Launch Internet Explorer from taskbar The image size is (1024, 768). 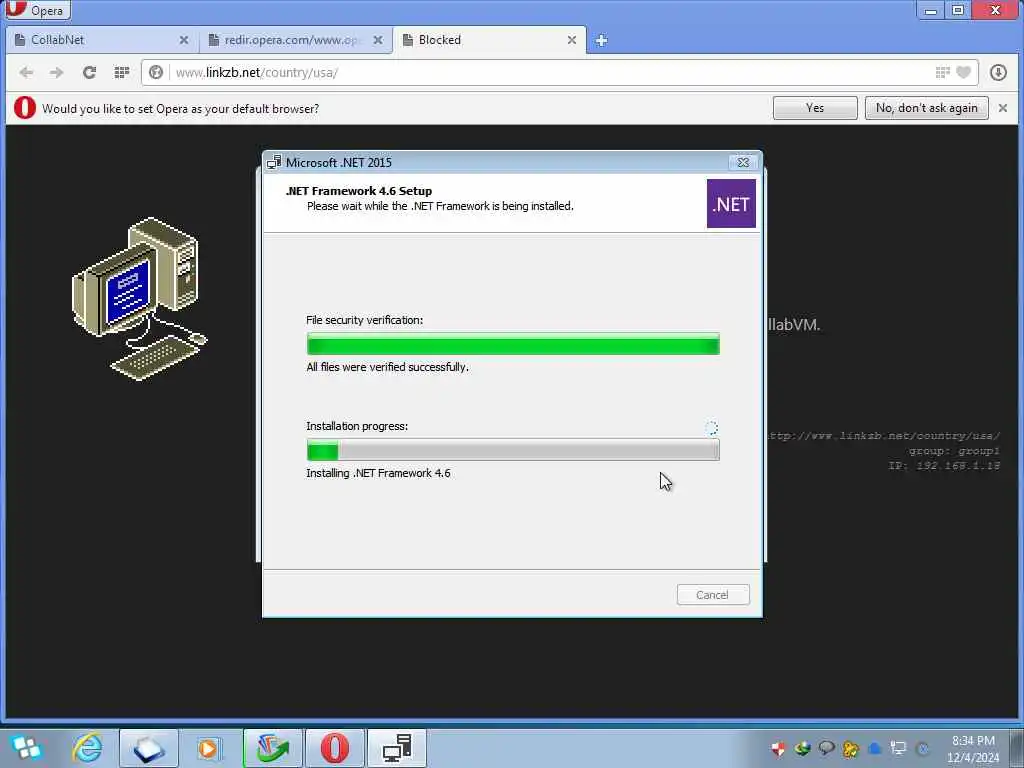(x=88, y=748)
